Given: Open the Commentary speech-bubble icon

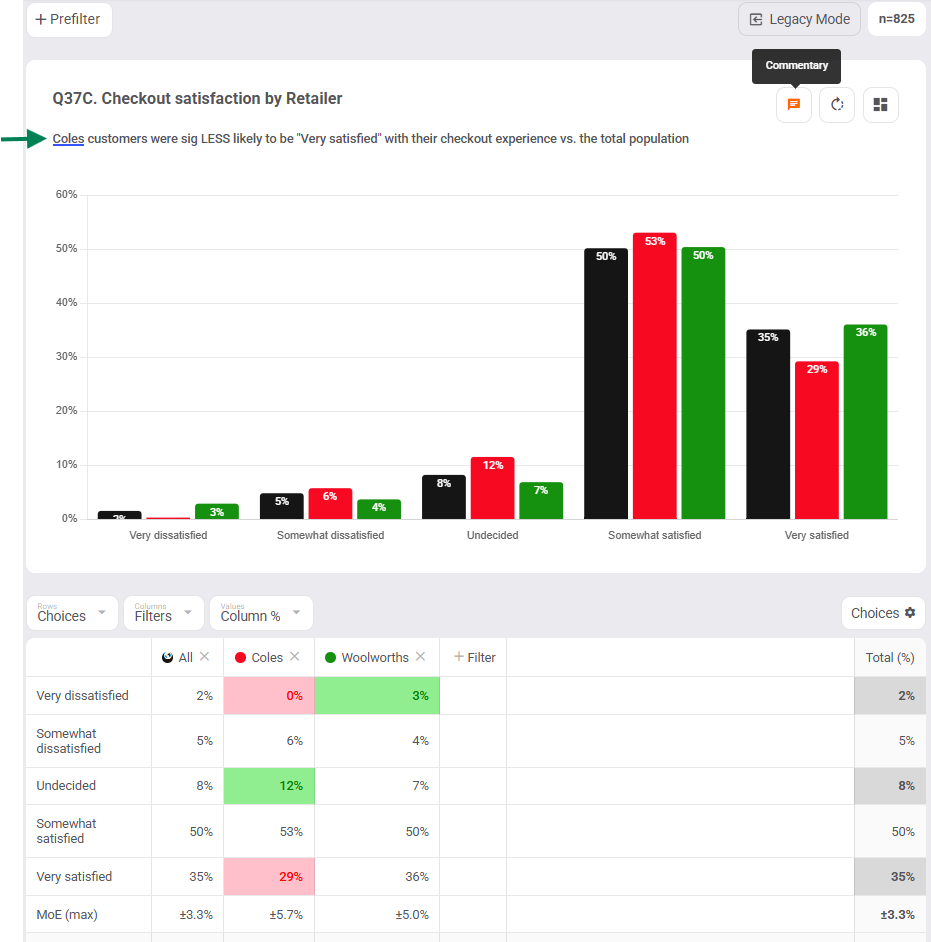Looking at the screenshot, I should (793, 105).
